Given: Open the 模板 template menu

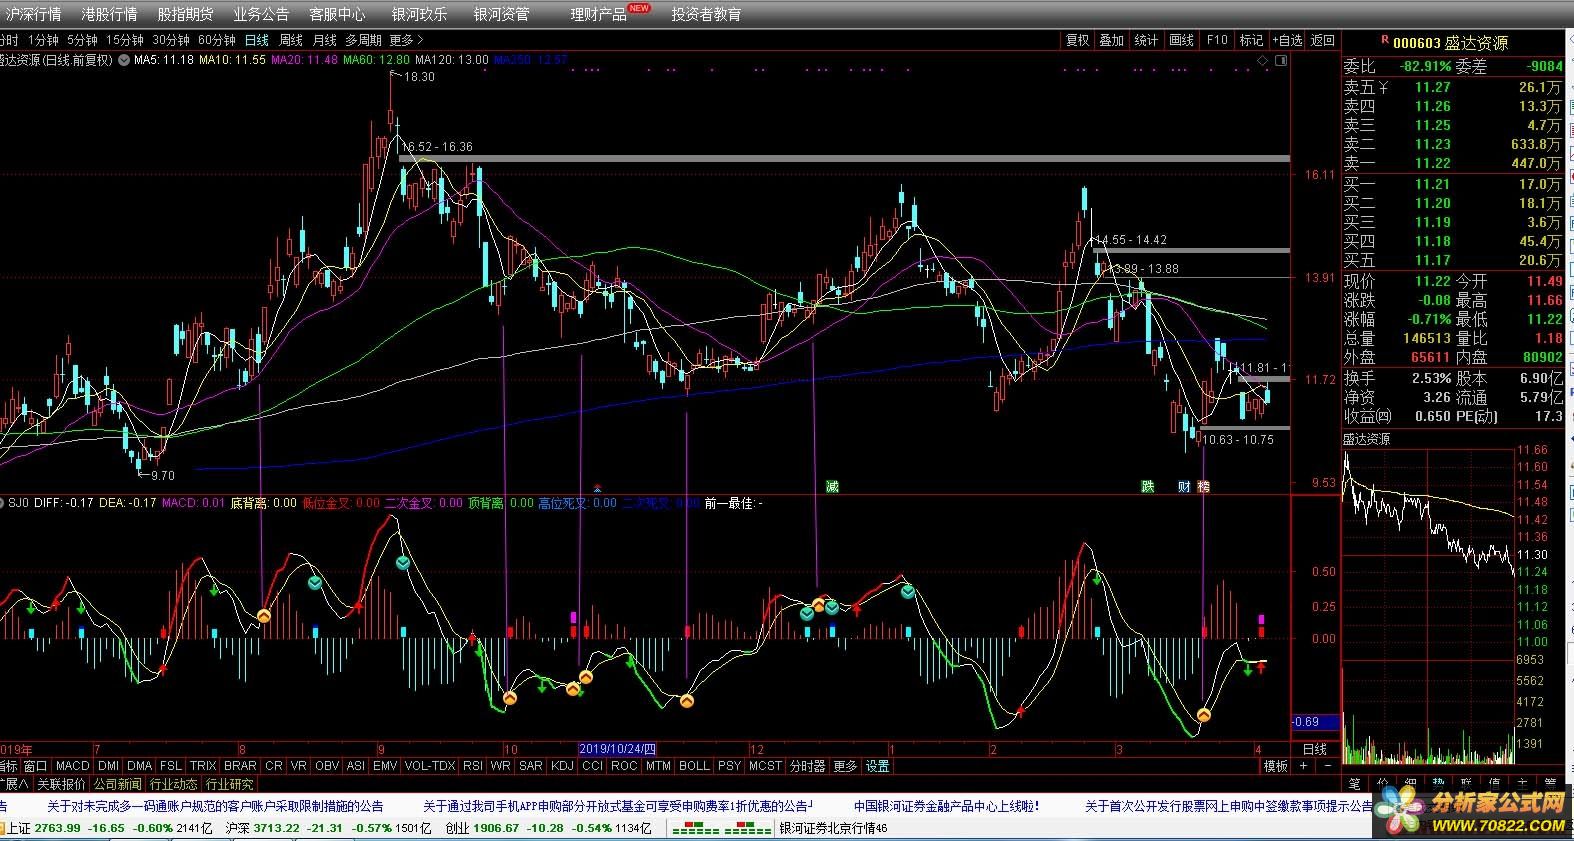Looking at the screenshot, I should 1275,766.
